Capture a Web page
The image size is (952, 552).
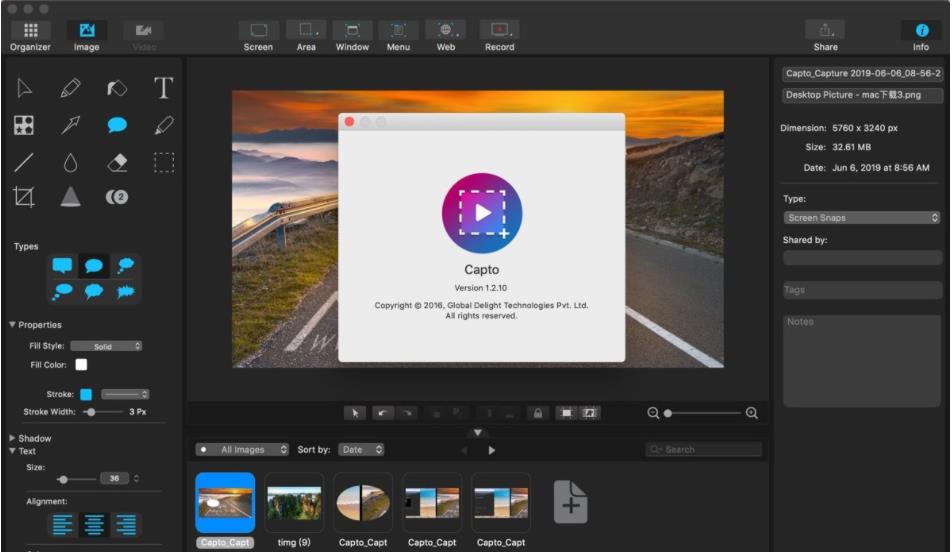(x=446, y=36)
